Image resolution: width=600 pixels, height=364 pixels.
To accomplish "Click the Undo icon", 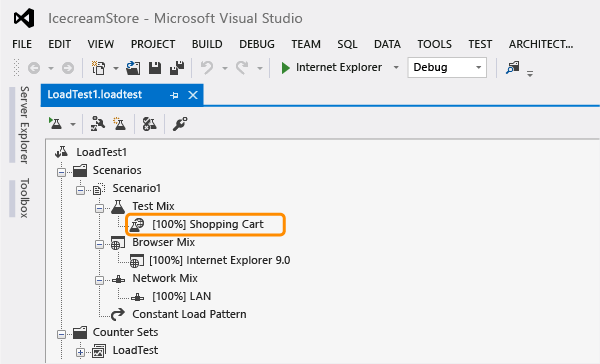I will click(x=207, y=68).
